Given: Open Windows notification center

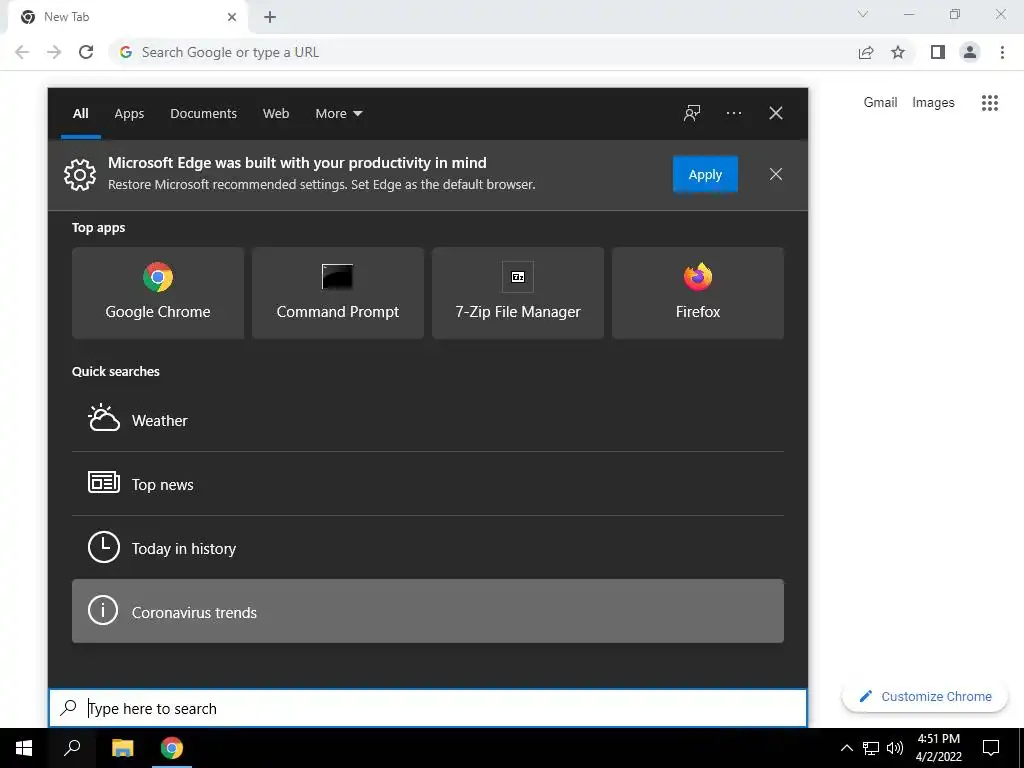Looking at the screenshot, I should [x=991, y=748].
